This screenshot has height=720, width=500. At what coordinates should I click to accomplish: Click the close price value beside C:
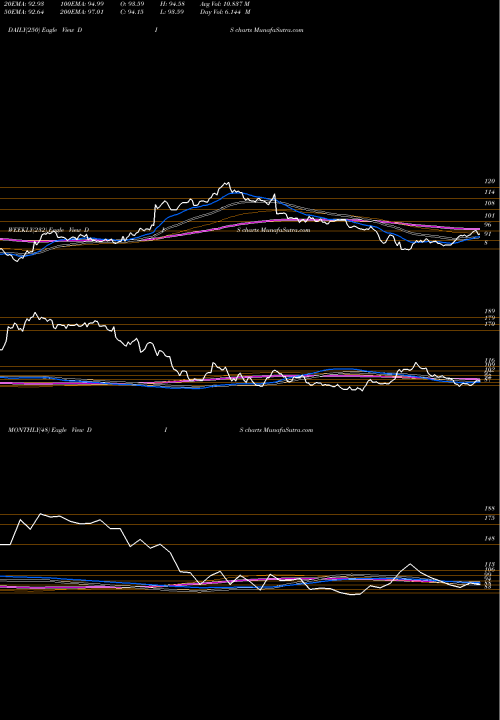pos(137,12)
